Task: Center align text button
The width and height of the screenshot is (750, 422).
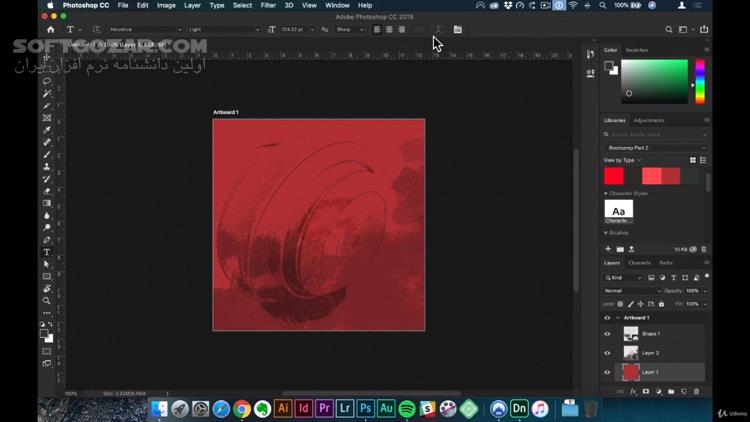Action: 389,29
